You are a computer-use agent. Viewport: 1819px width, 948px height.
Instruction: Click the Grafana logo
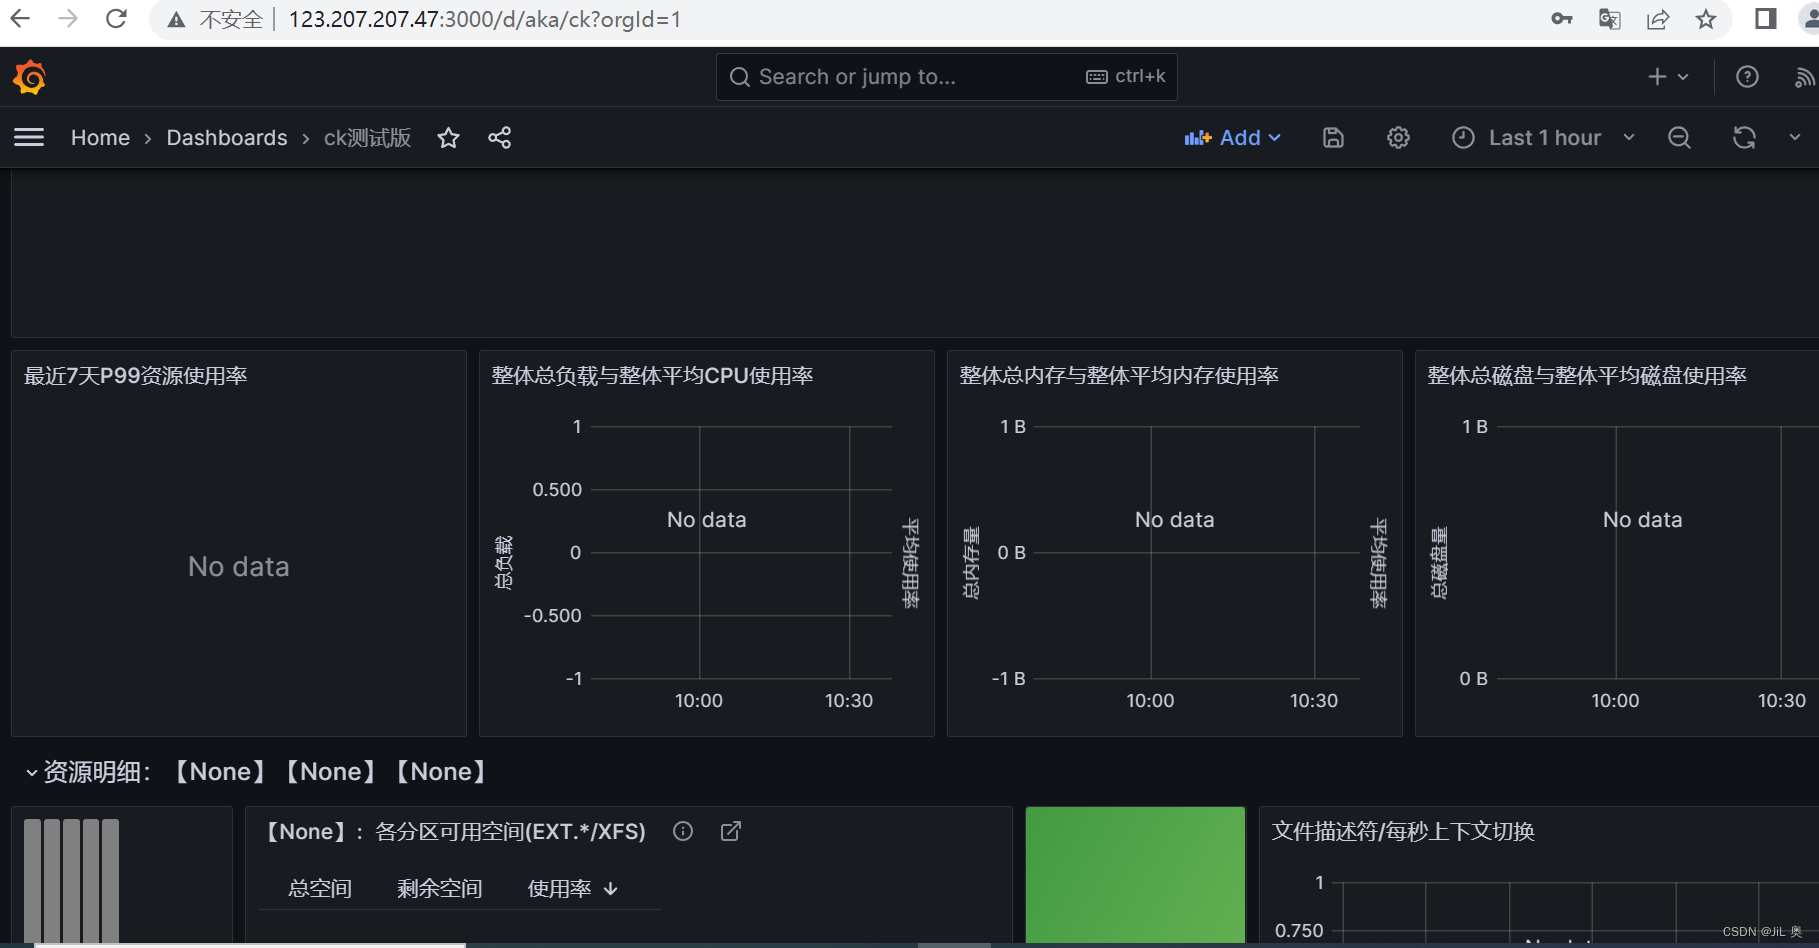29,77
